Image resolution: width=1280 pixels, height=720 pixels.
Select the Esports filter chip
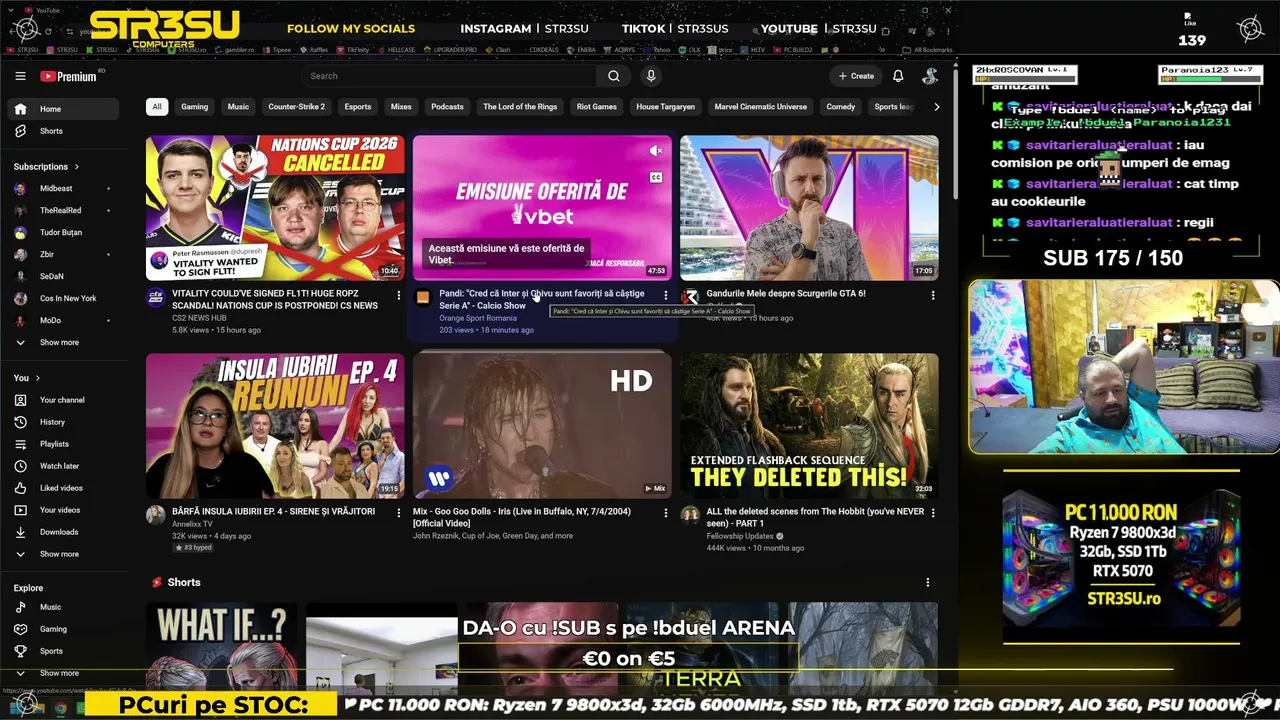tap(358, 107)
